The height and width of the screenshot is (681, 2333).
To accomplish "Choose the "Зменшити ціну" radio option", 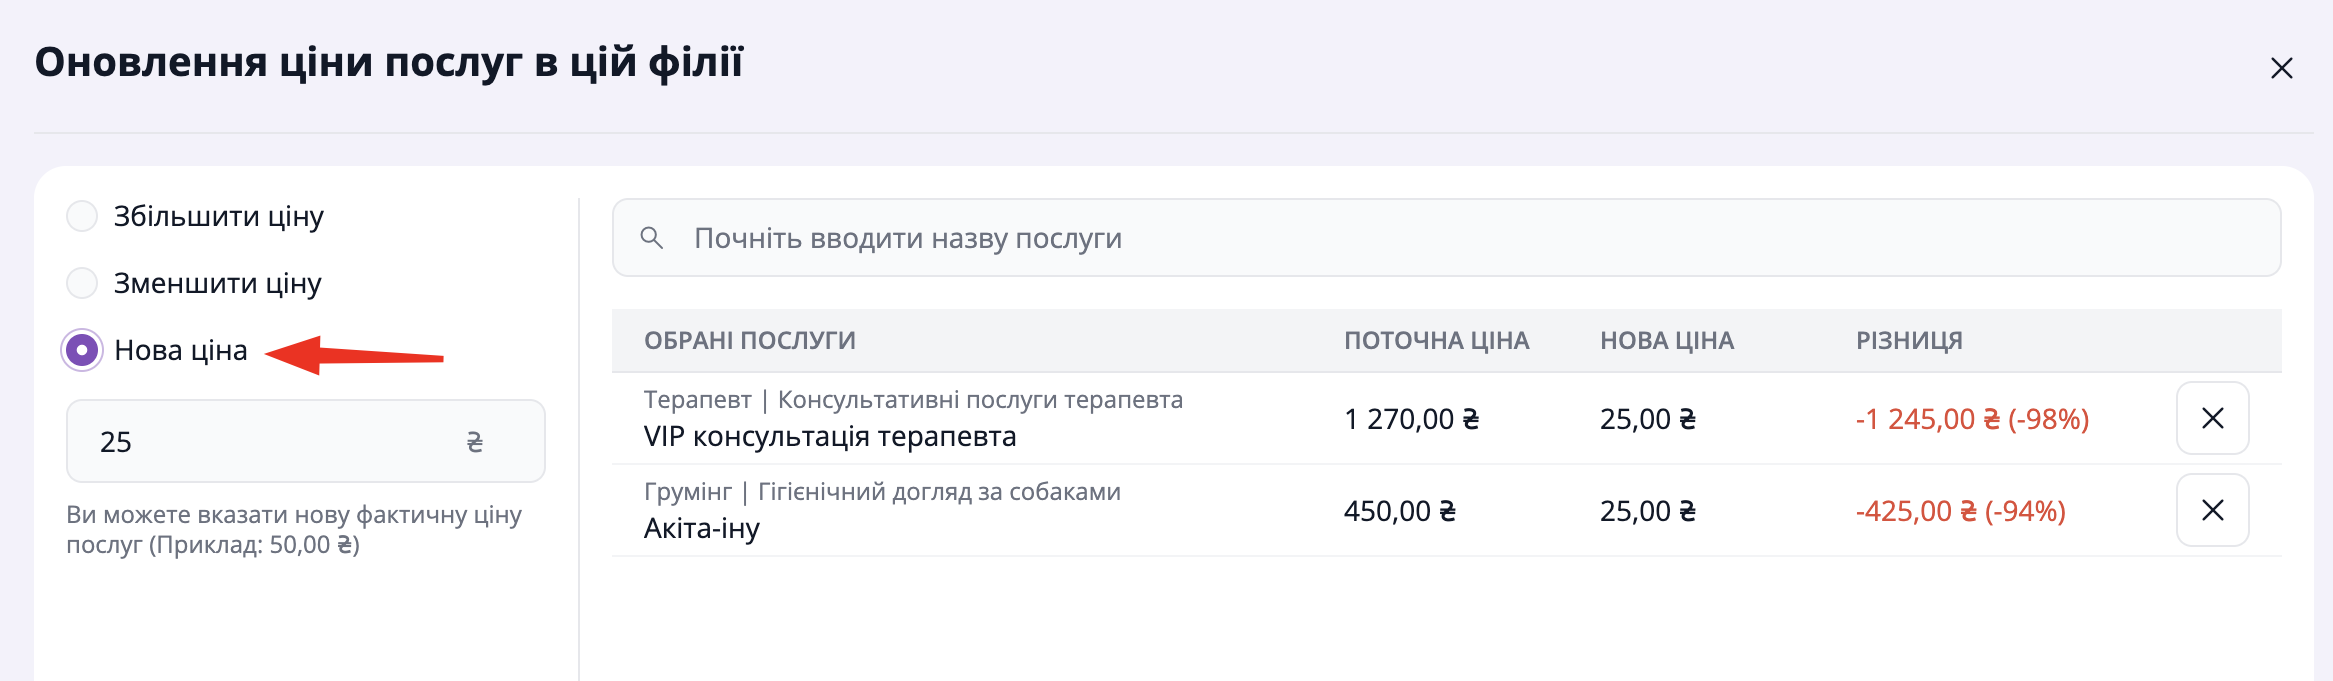I will coord(82,283).
